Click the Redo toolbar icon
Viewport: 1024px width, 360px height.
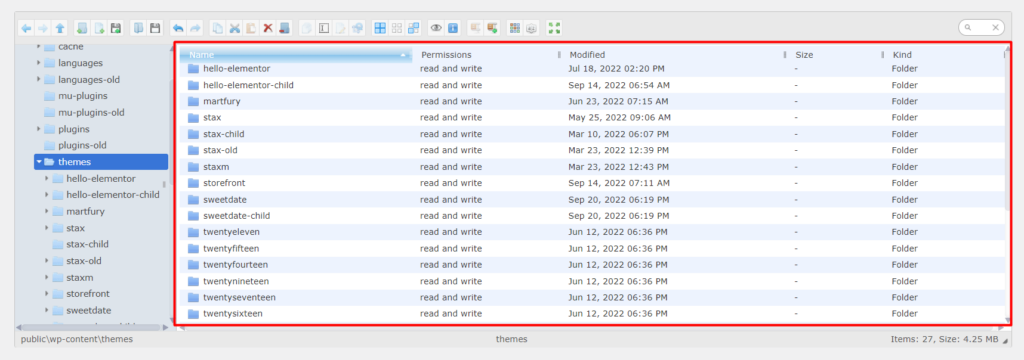194,28
